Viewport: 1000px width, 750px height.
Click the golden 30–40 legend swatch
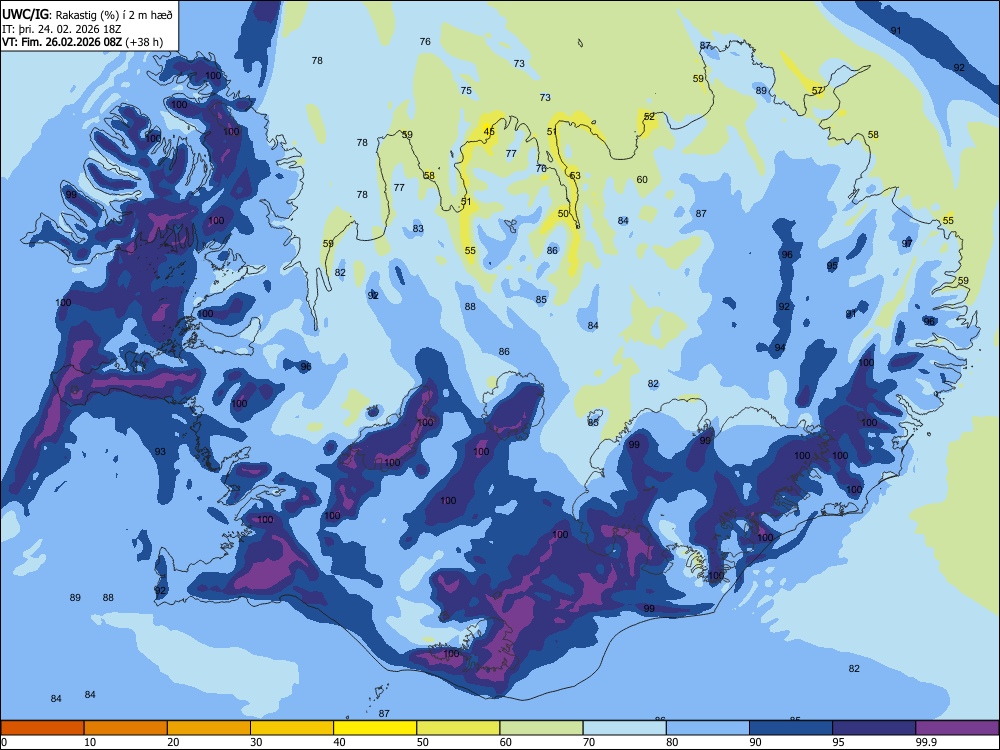point(292,728)
